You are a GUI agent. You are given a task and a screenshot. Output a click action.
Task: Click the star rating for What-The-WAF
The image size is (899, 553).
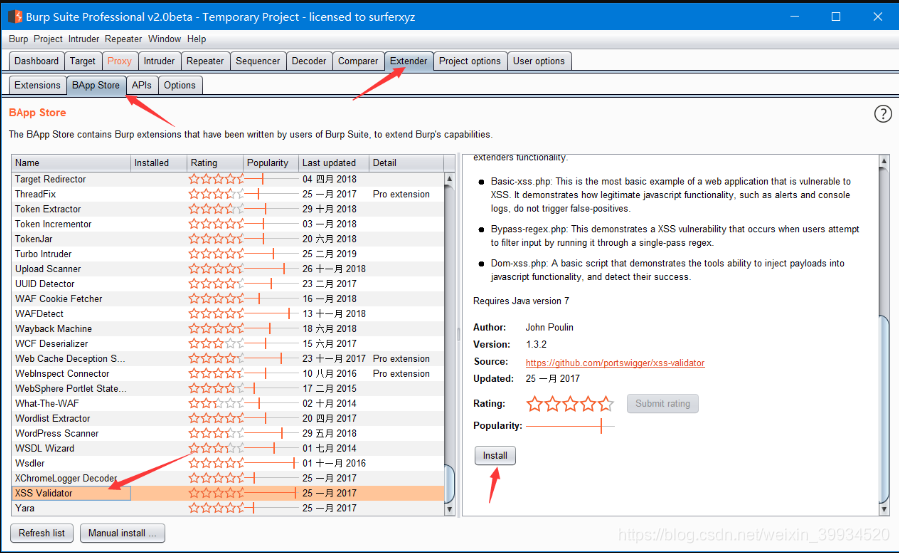(216, 403)
